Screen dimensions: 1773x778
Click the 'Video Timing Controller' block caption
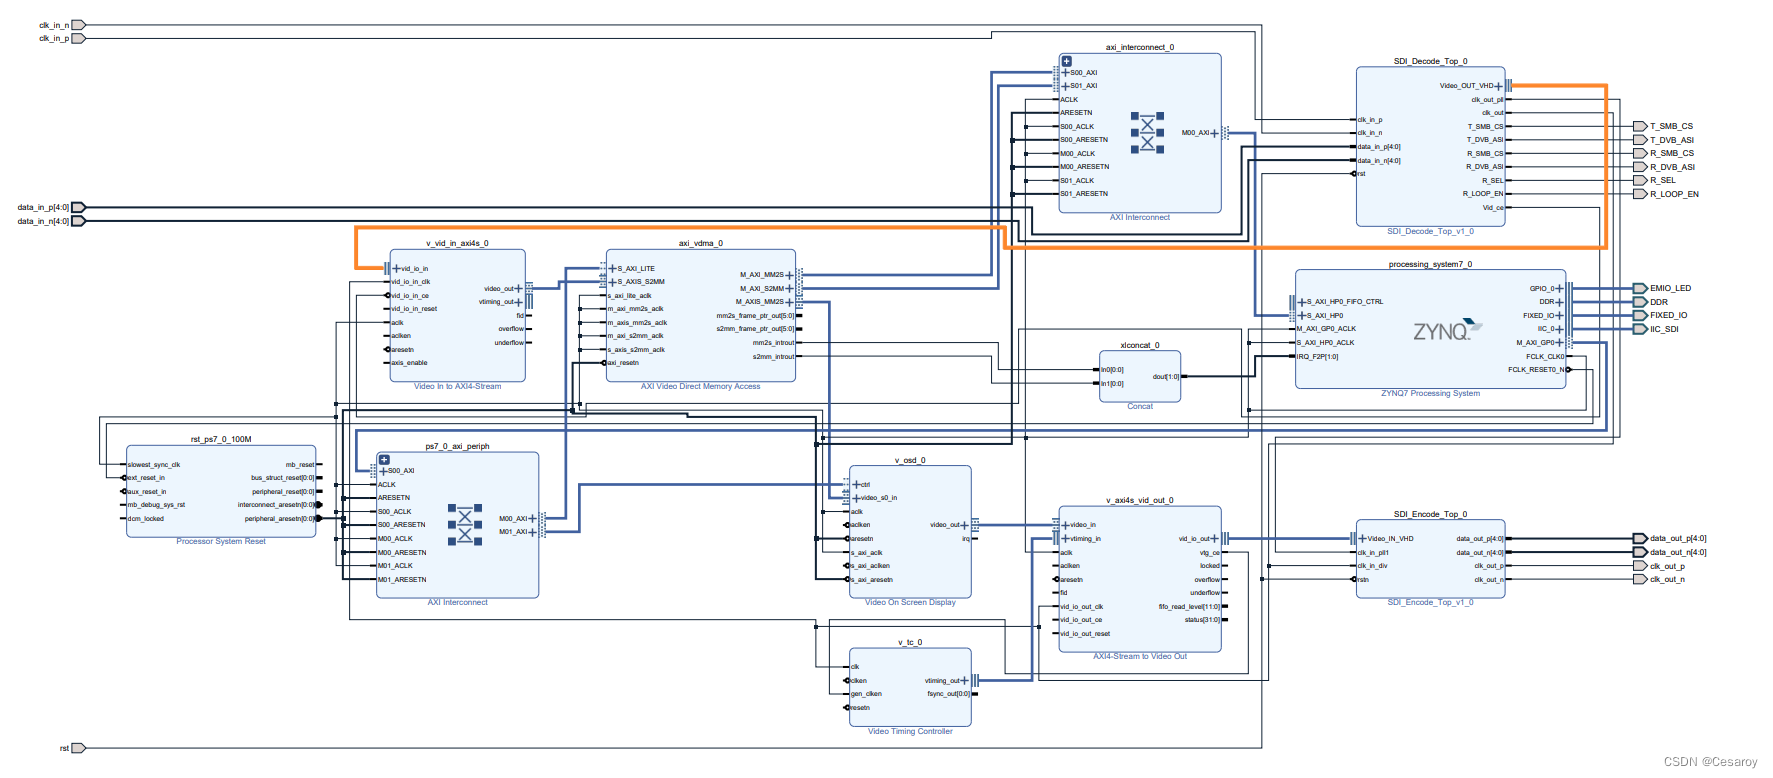910,731
